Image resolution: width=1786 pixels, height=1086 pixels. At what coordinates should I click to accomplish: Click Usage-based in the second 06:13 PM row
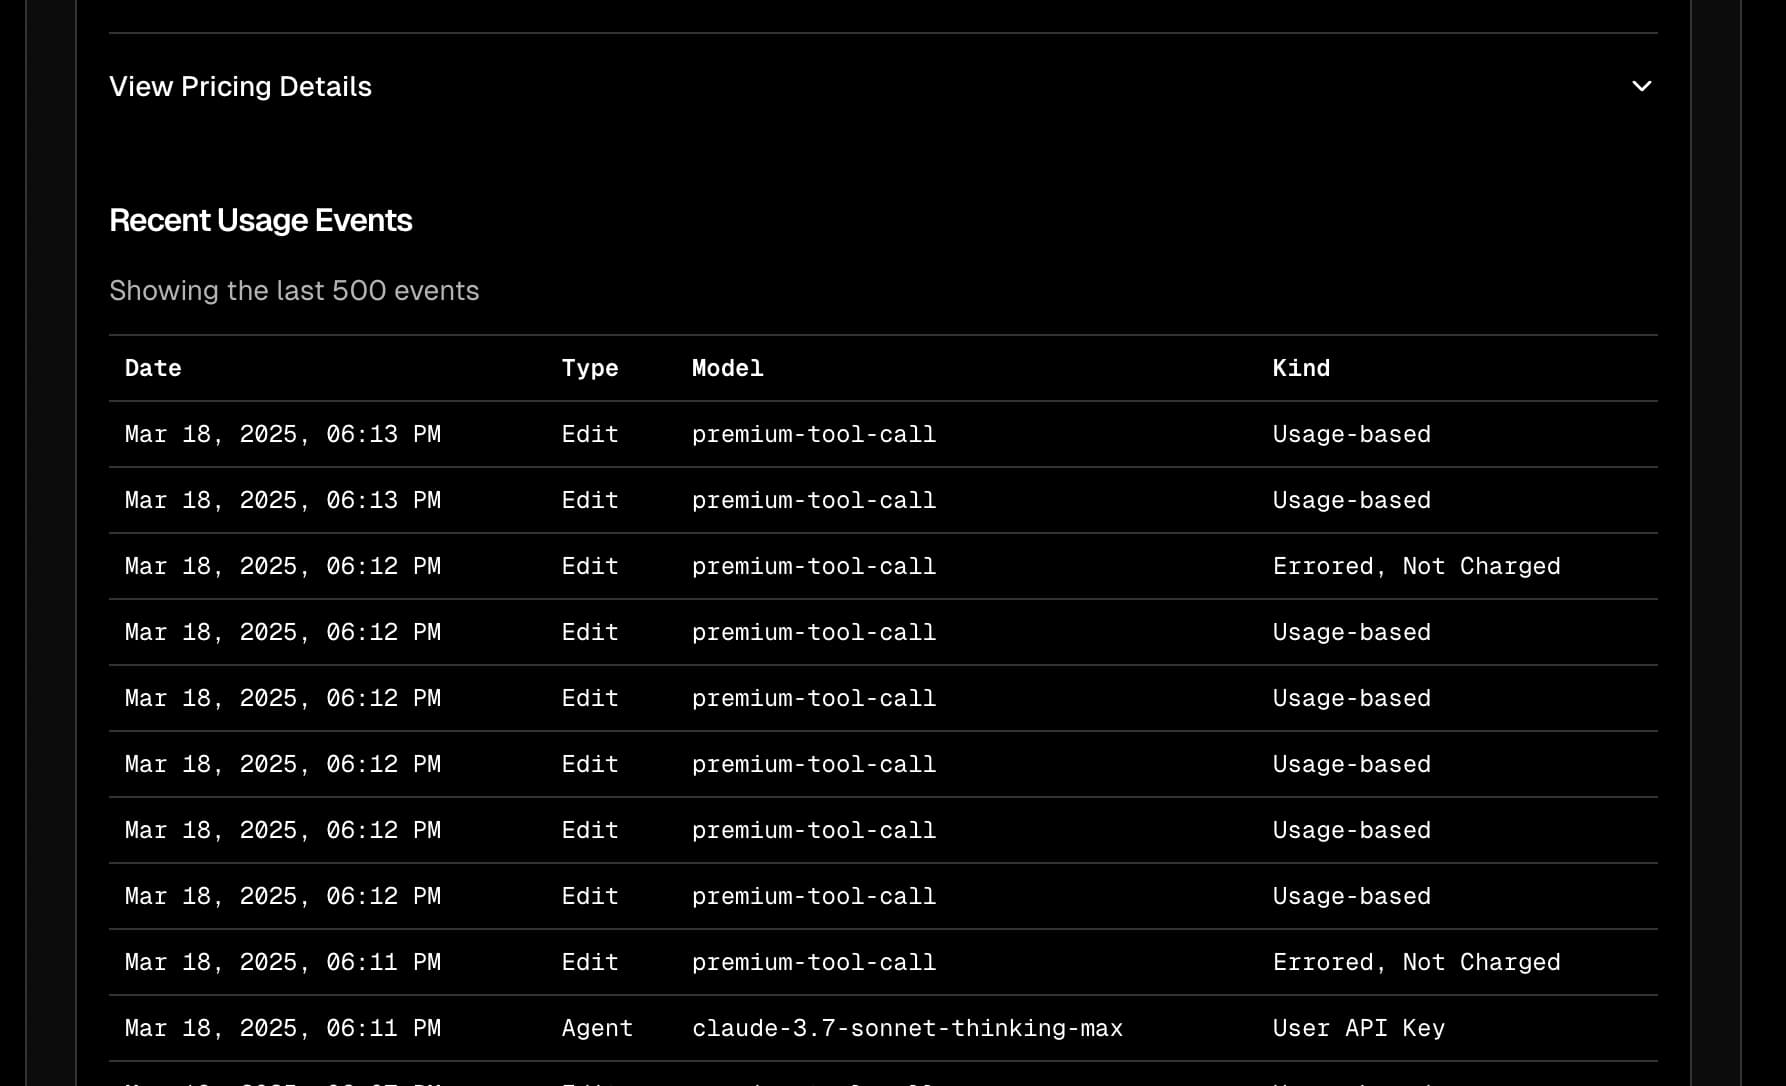click(1352, 500)
